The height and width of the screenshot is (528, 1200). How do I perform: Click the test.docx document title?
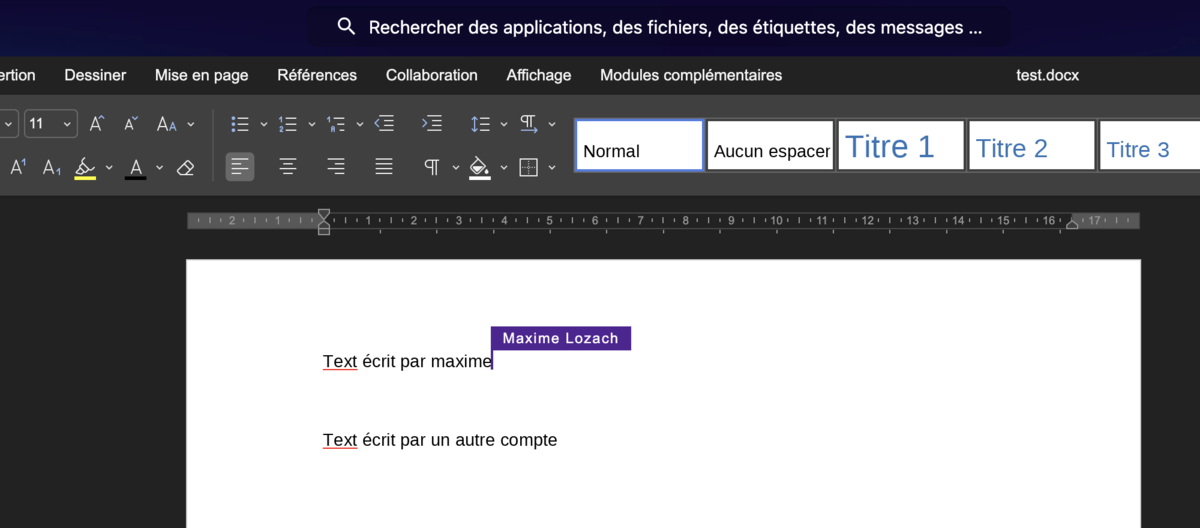click(1047, 75)
